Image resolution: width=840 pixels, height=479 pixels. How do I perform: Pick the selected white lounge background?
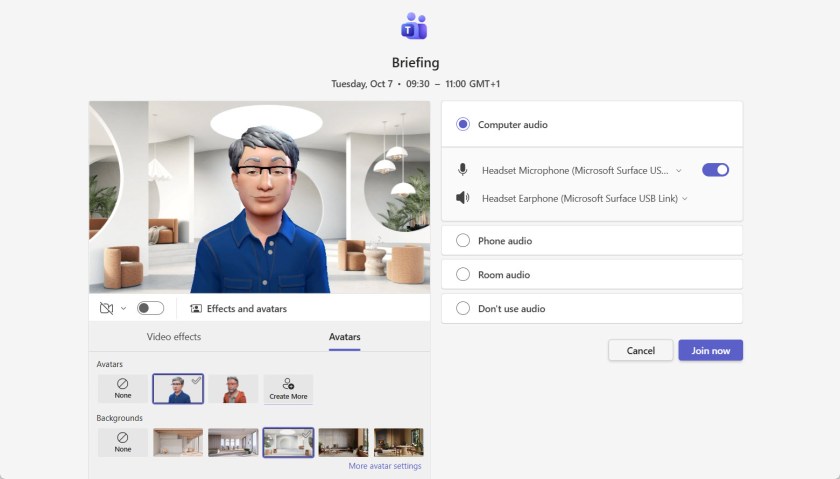coord(288,443)
